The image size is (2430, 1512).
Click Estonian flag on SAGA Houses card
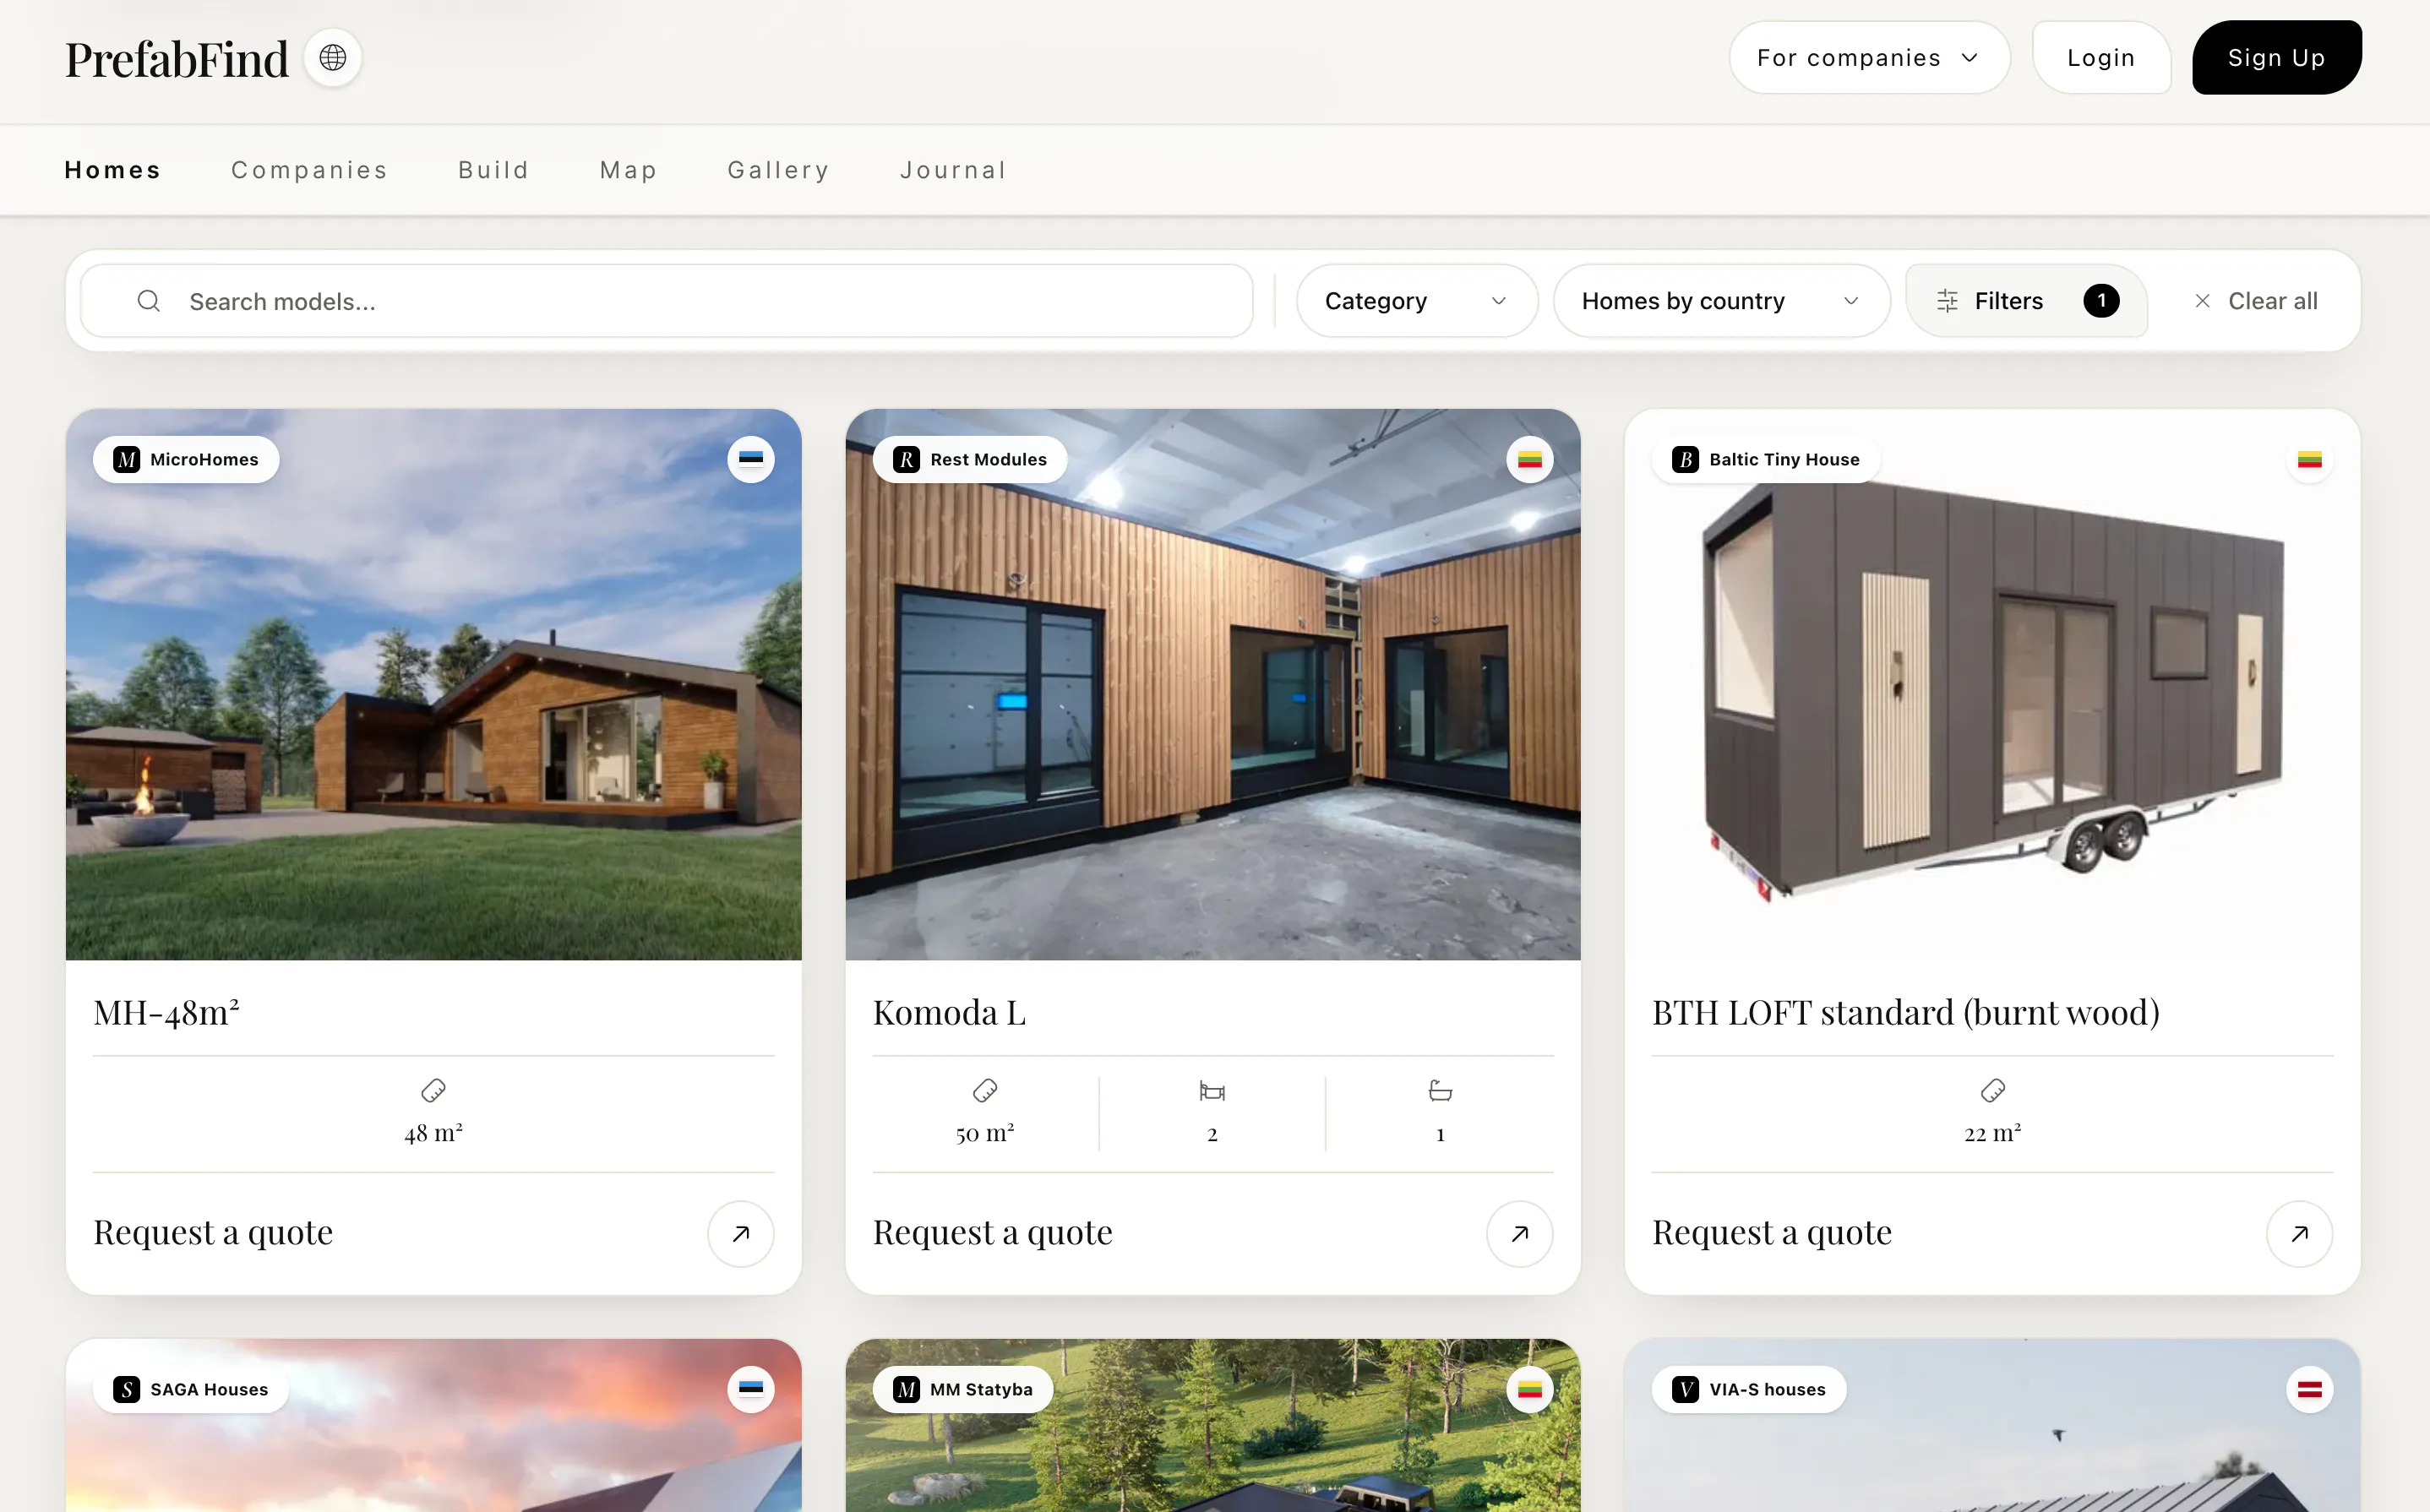tap(751, 1389)
